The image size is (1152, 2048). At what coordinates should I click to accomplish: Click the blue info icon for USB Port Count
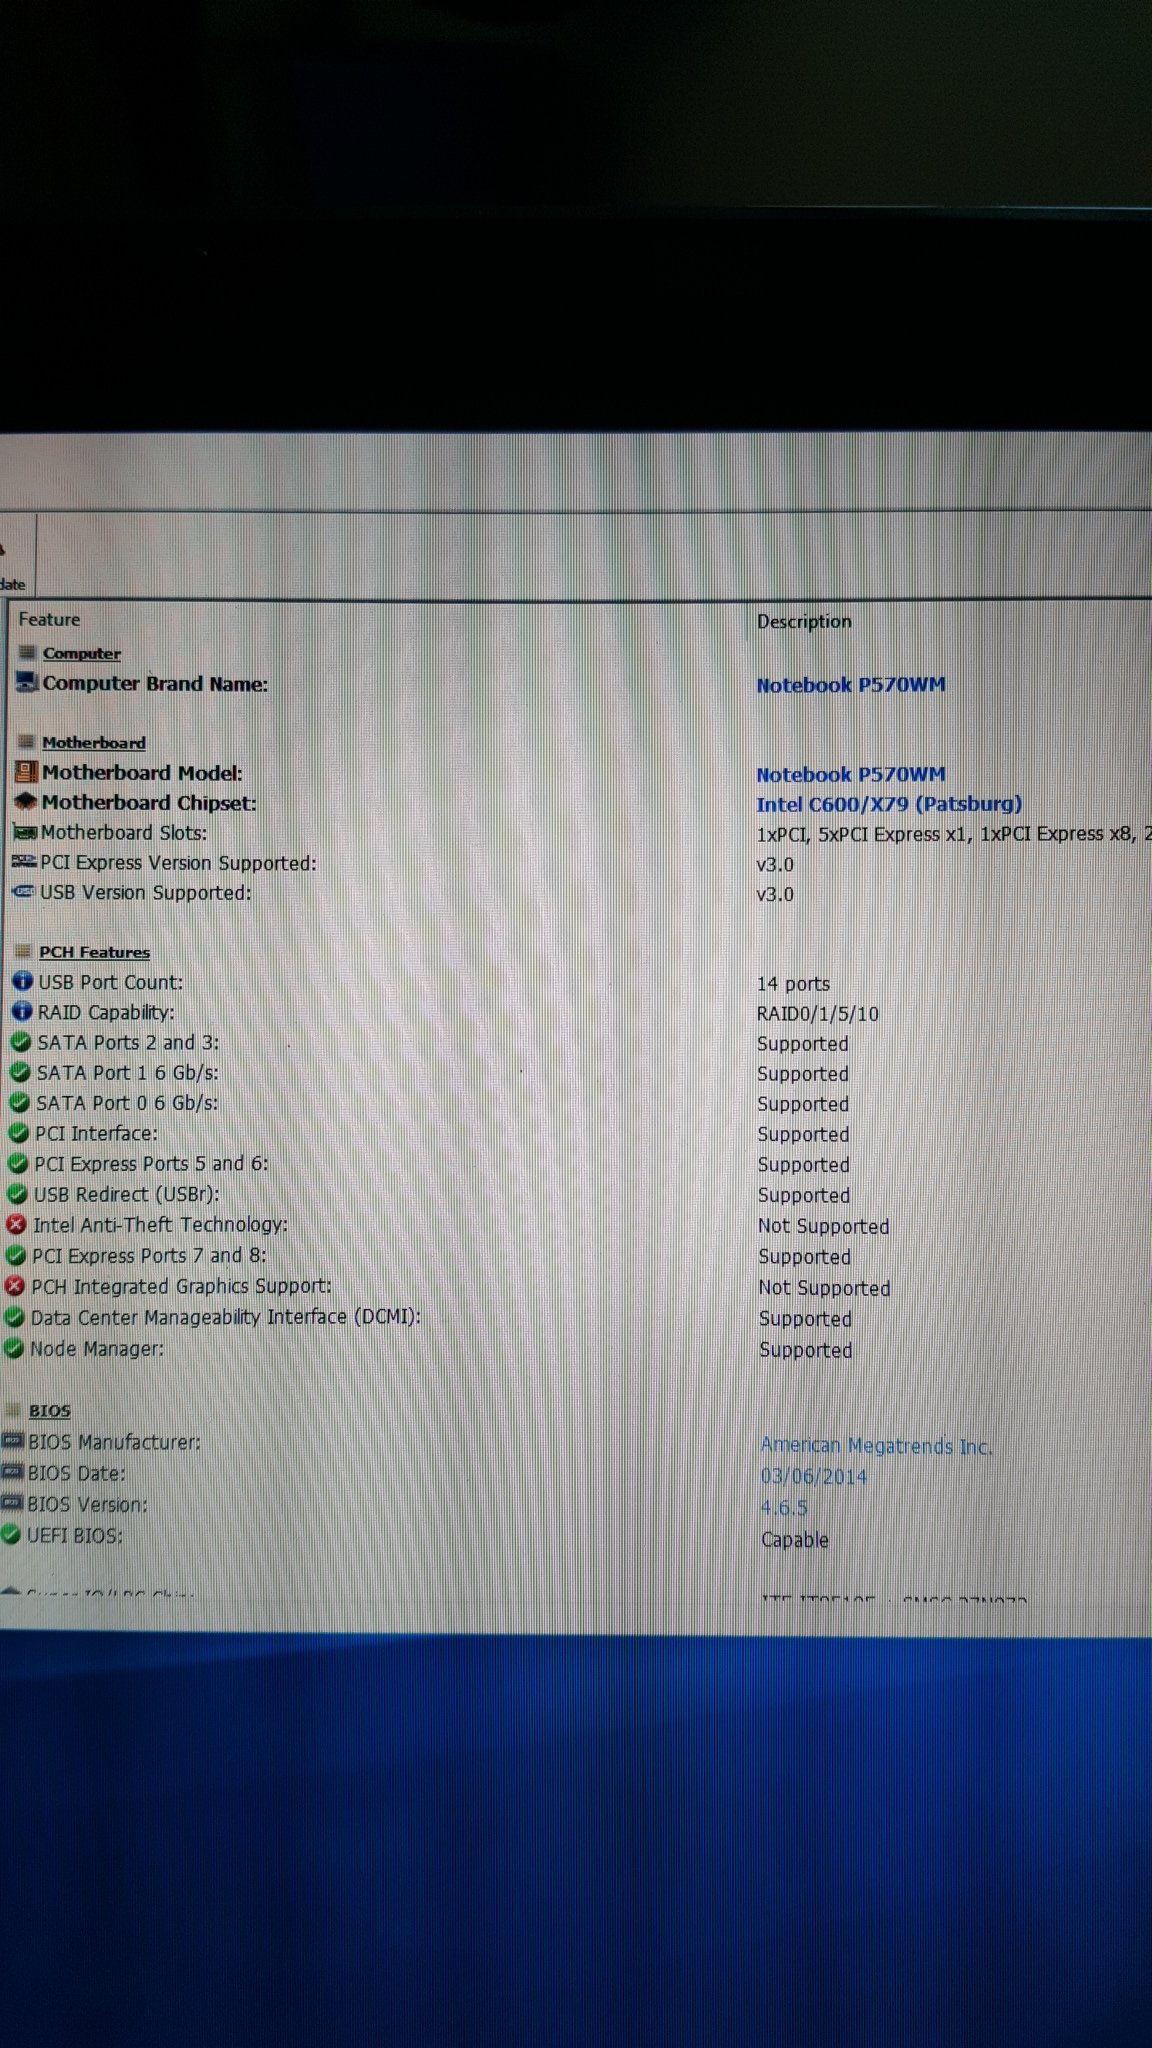[22, 982]
